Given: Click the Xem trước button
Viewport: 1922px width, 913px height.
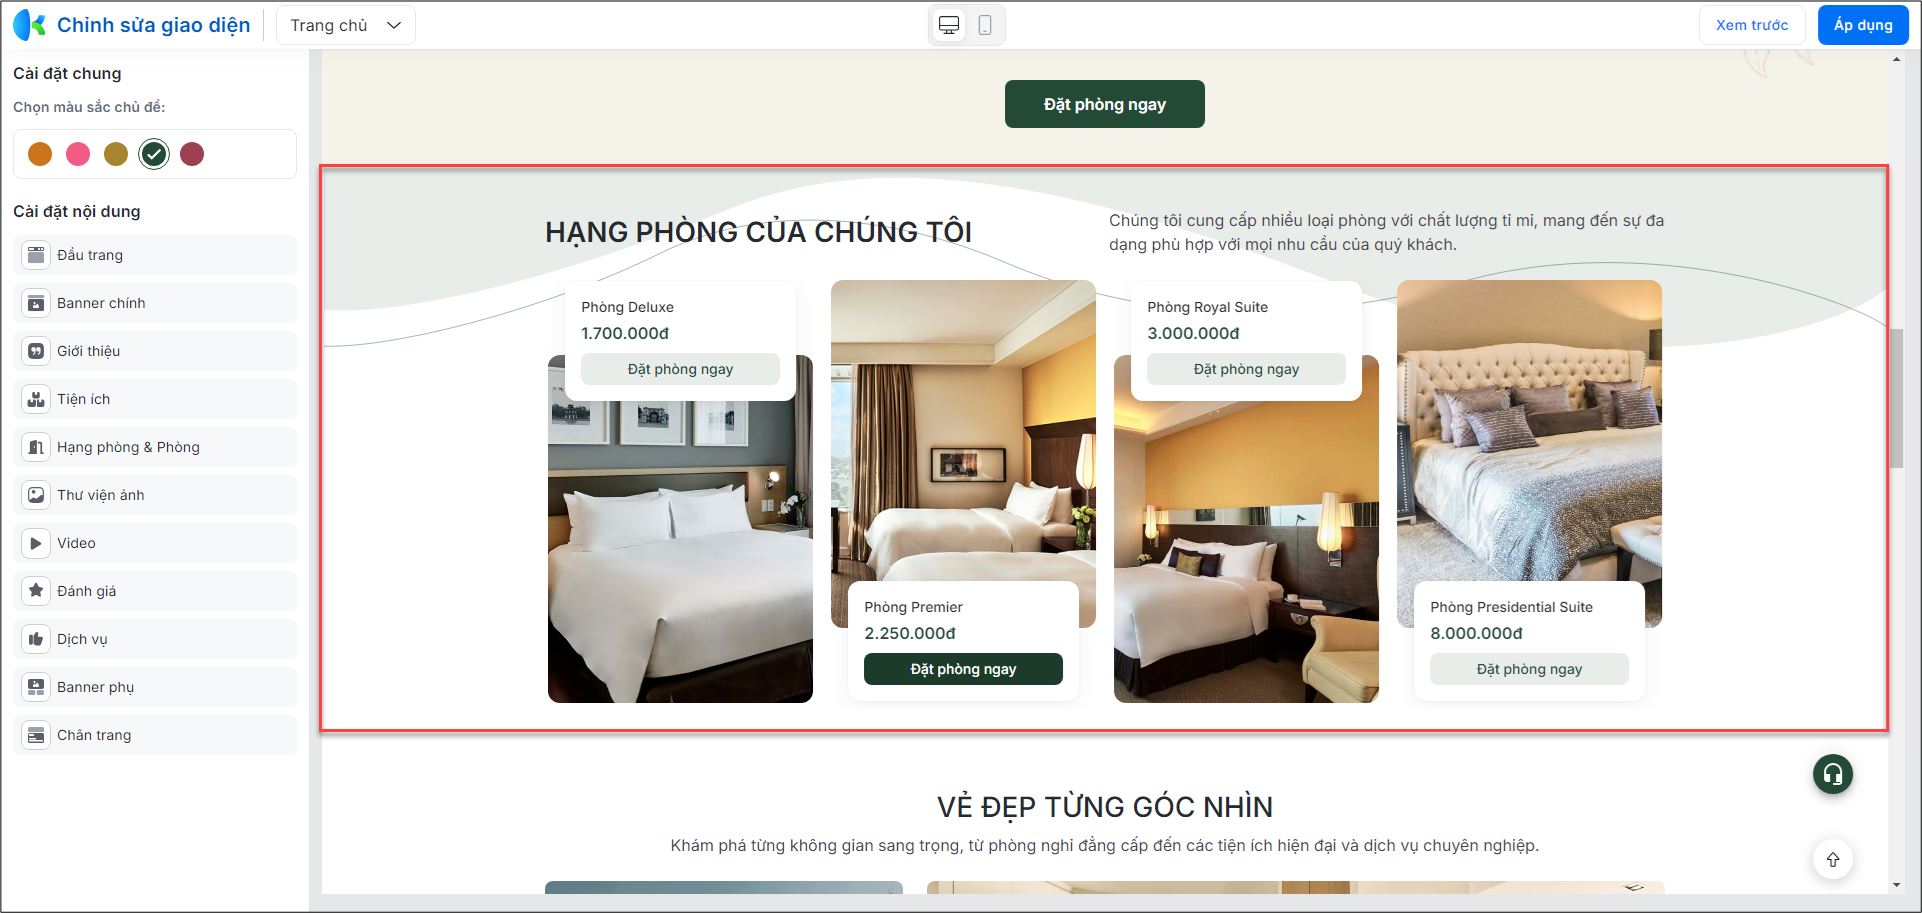Looking at the screenshot, I should pos(1752,25).
